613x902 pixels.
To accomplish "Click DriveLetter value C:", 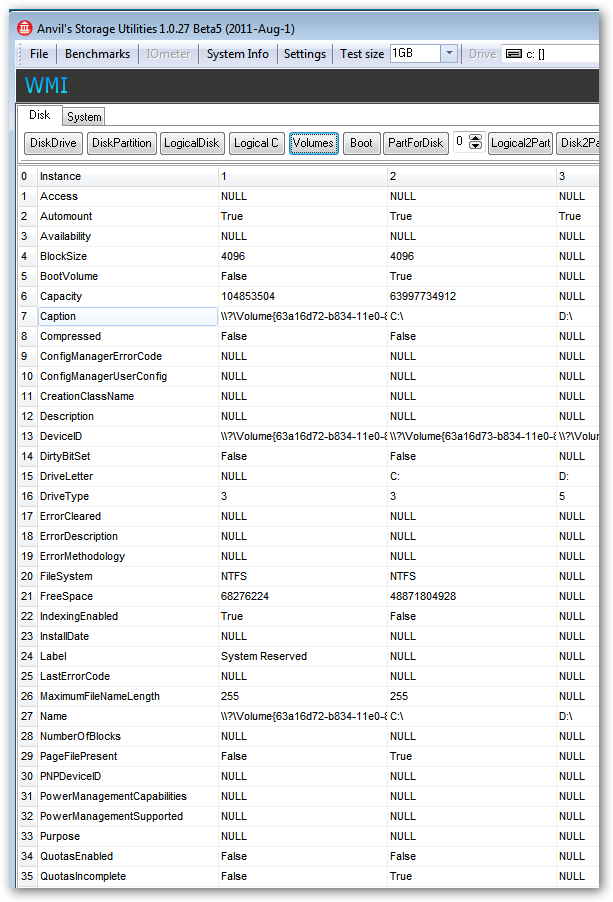I will [x=395, y=476].
